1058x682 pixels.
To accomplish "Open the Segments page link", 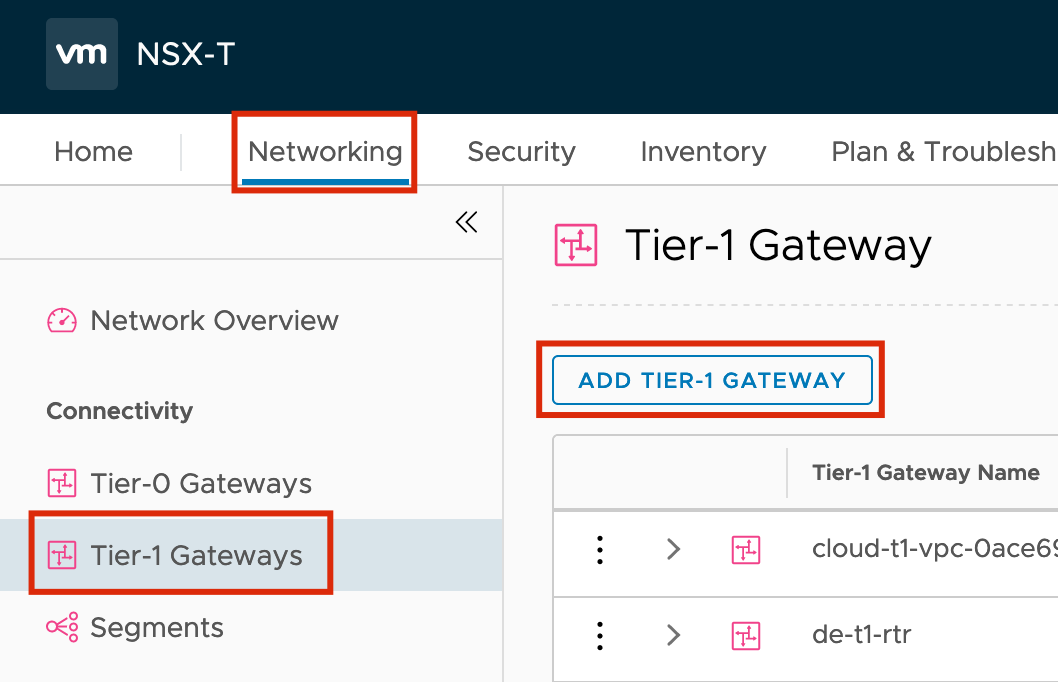I will coord(157,627).
